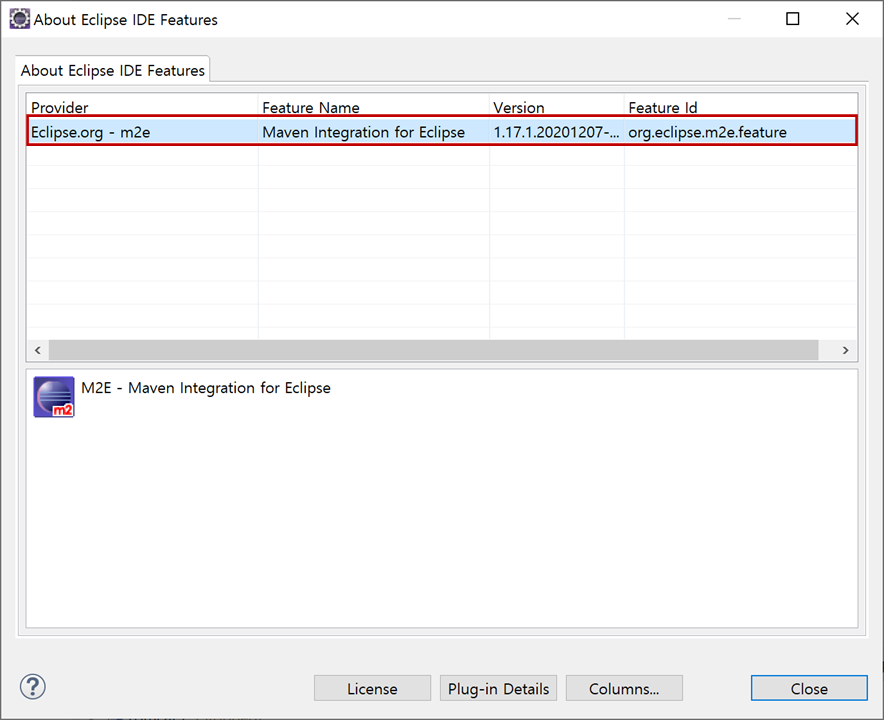Screen dimensions: 884x720
Task: Click the version 1.17.1.20201207 cell
Action: (x=556, y=132)
